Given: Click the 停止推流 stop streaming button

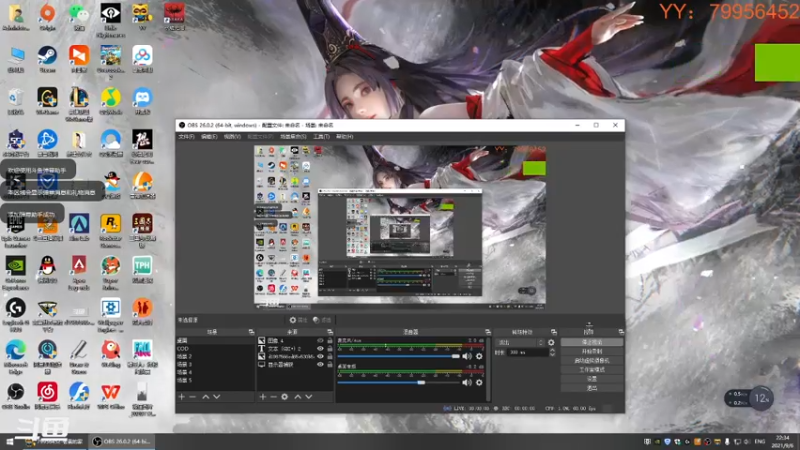Looking at the screenshot, I should (x=592, y=342).
